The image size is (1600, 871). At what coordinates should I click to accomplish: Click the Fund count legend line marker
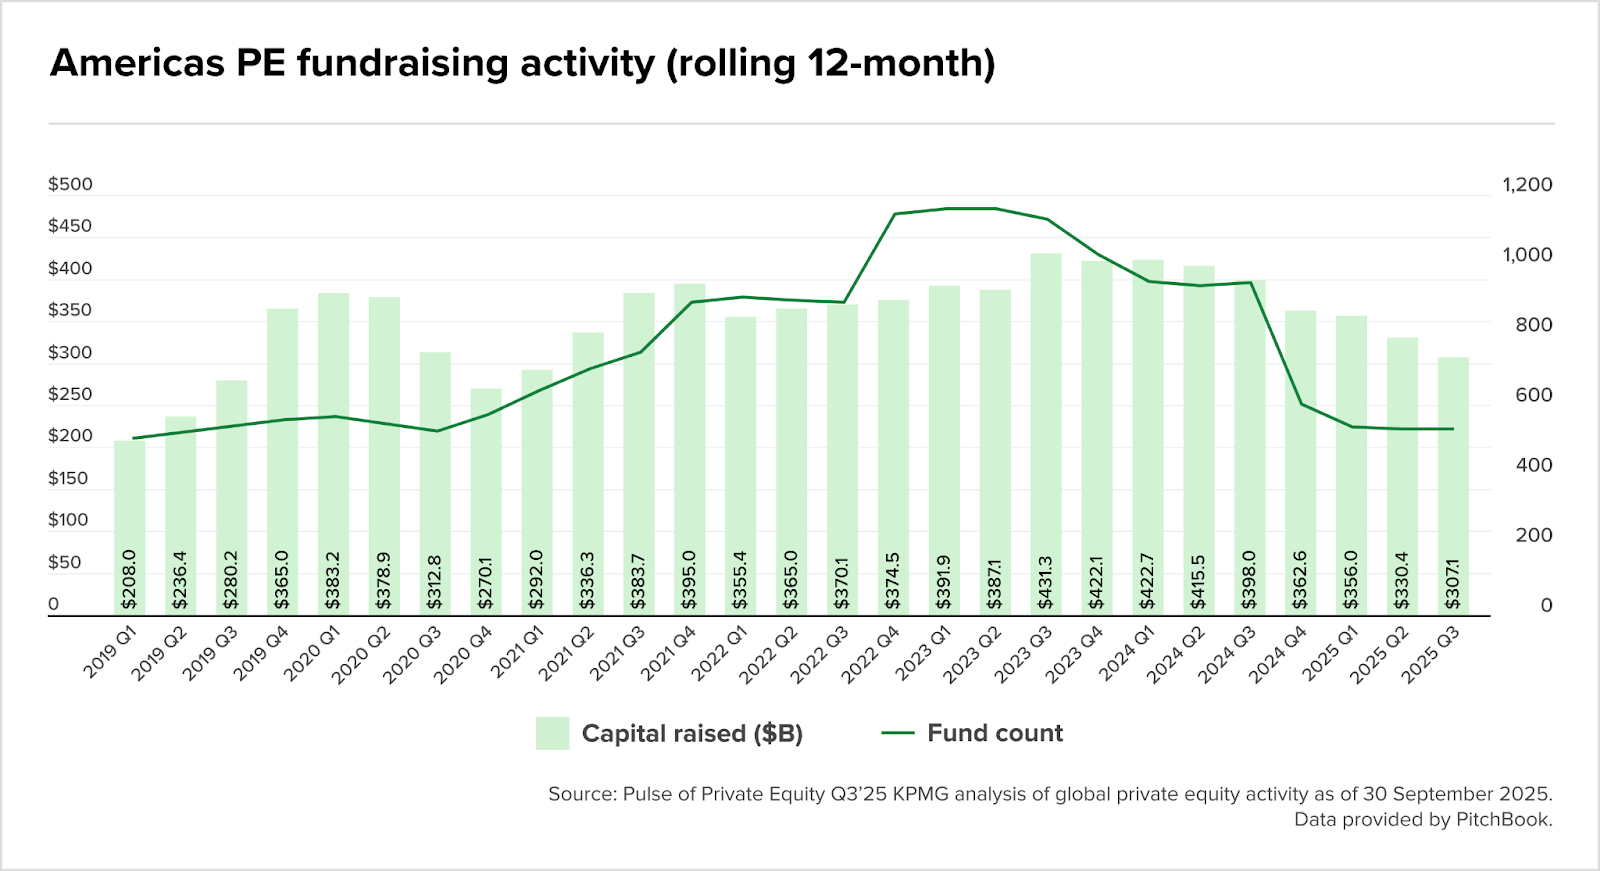[x=898, y=733]
